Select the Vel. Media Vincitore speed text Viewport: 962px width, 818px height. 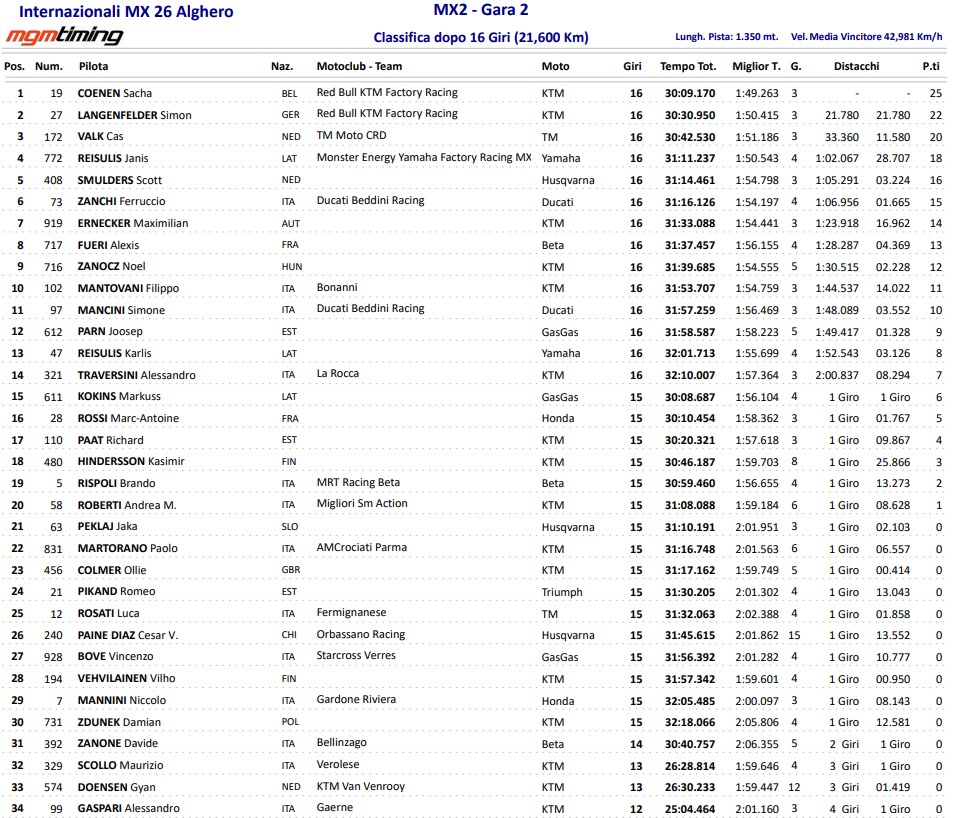pos(866,37)
